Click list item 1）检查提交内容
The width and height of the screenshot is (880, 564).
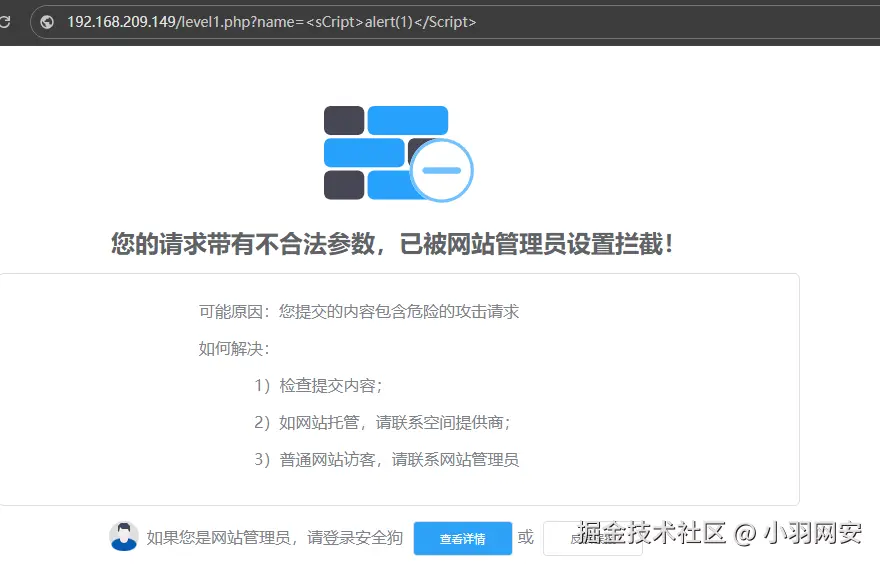pyautogui.click(x=318, y=386)
